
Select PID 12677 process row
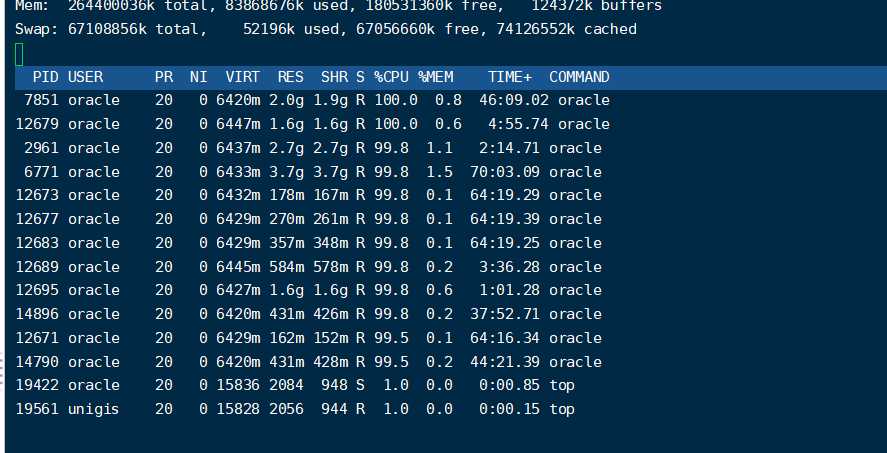308,219
